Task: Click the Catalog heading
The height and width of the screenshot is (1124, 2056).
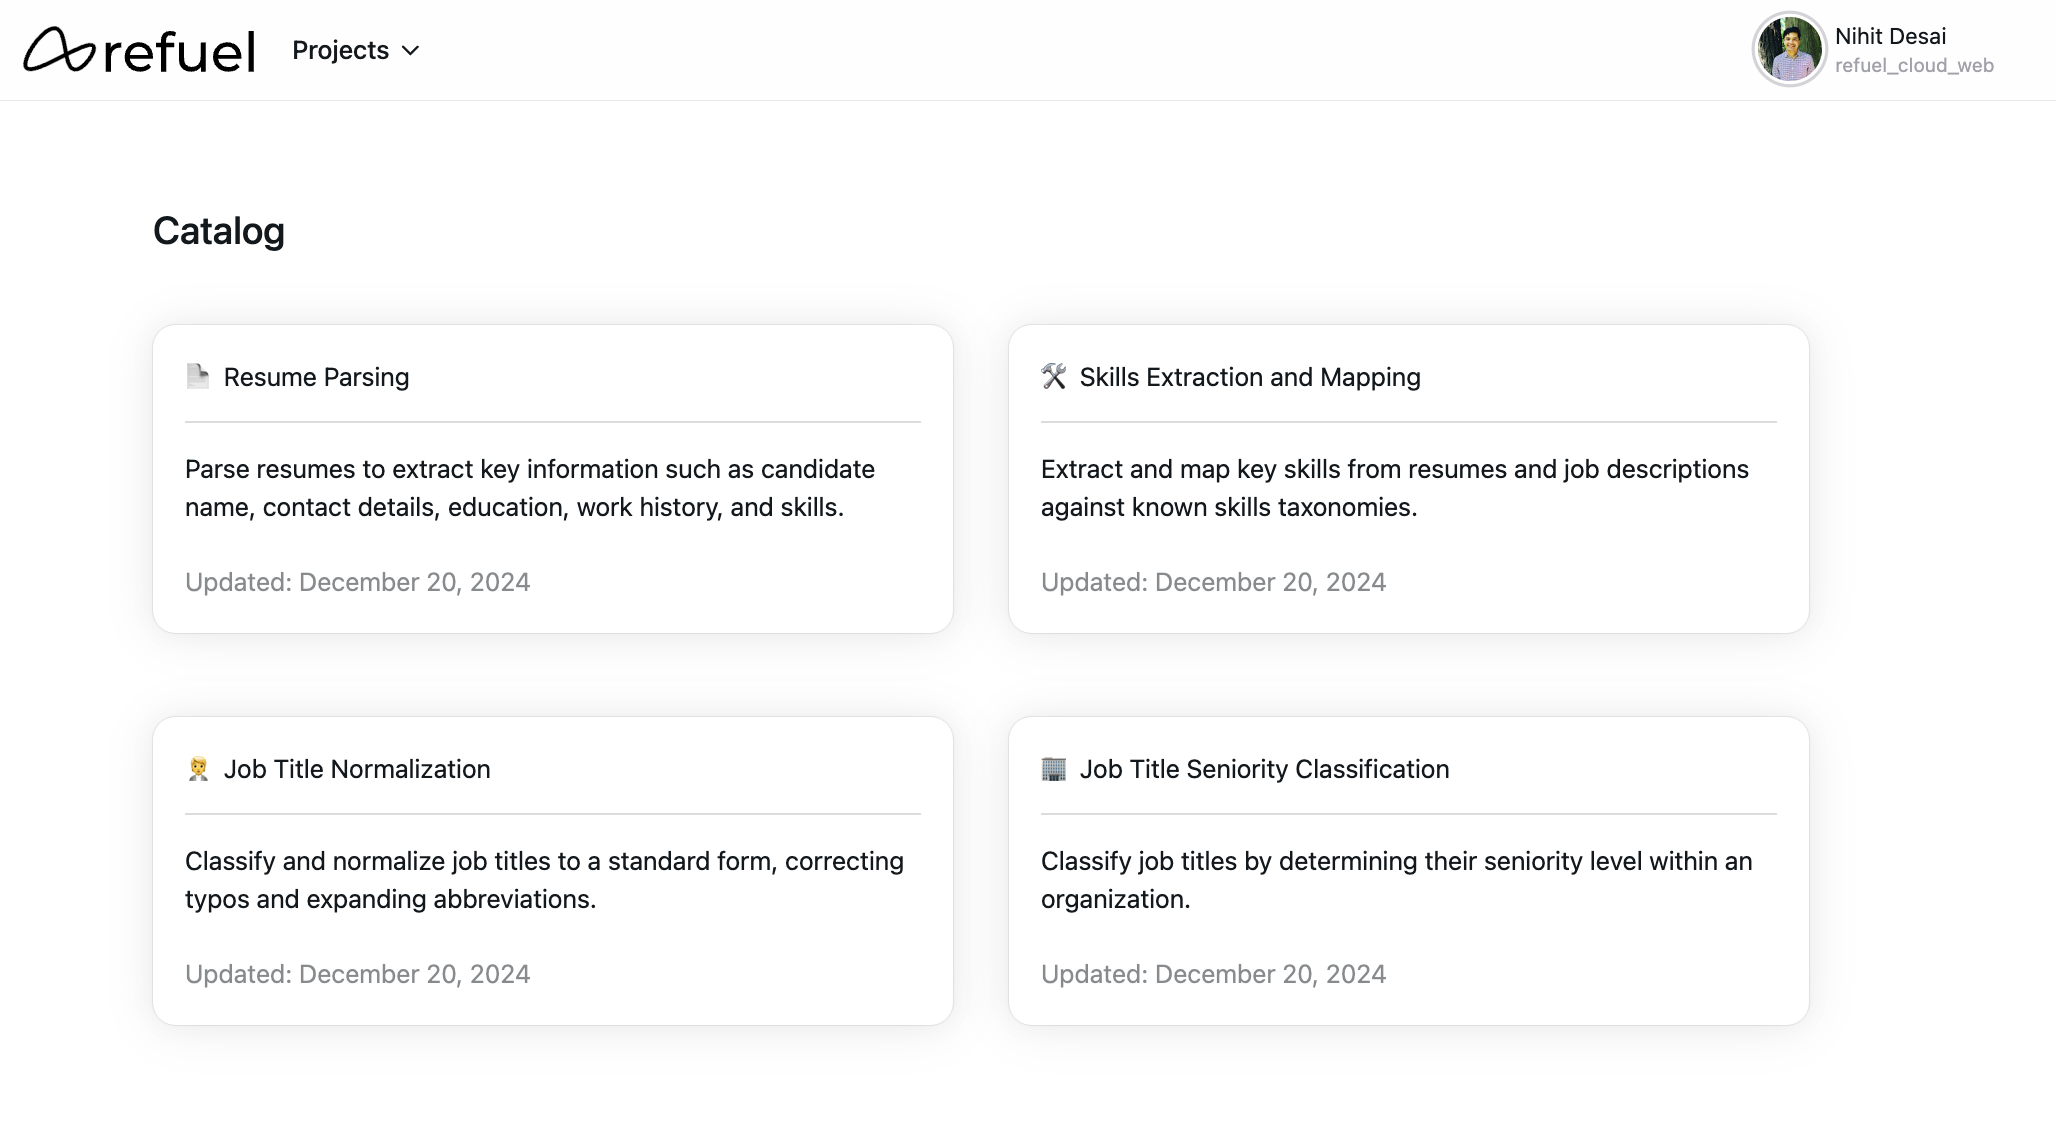Action: click(219, 231)
